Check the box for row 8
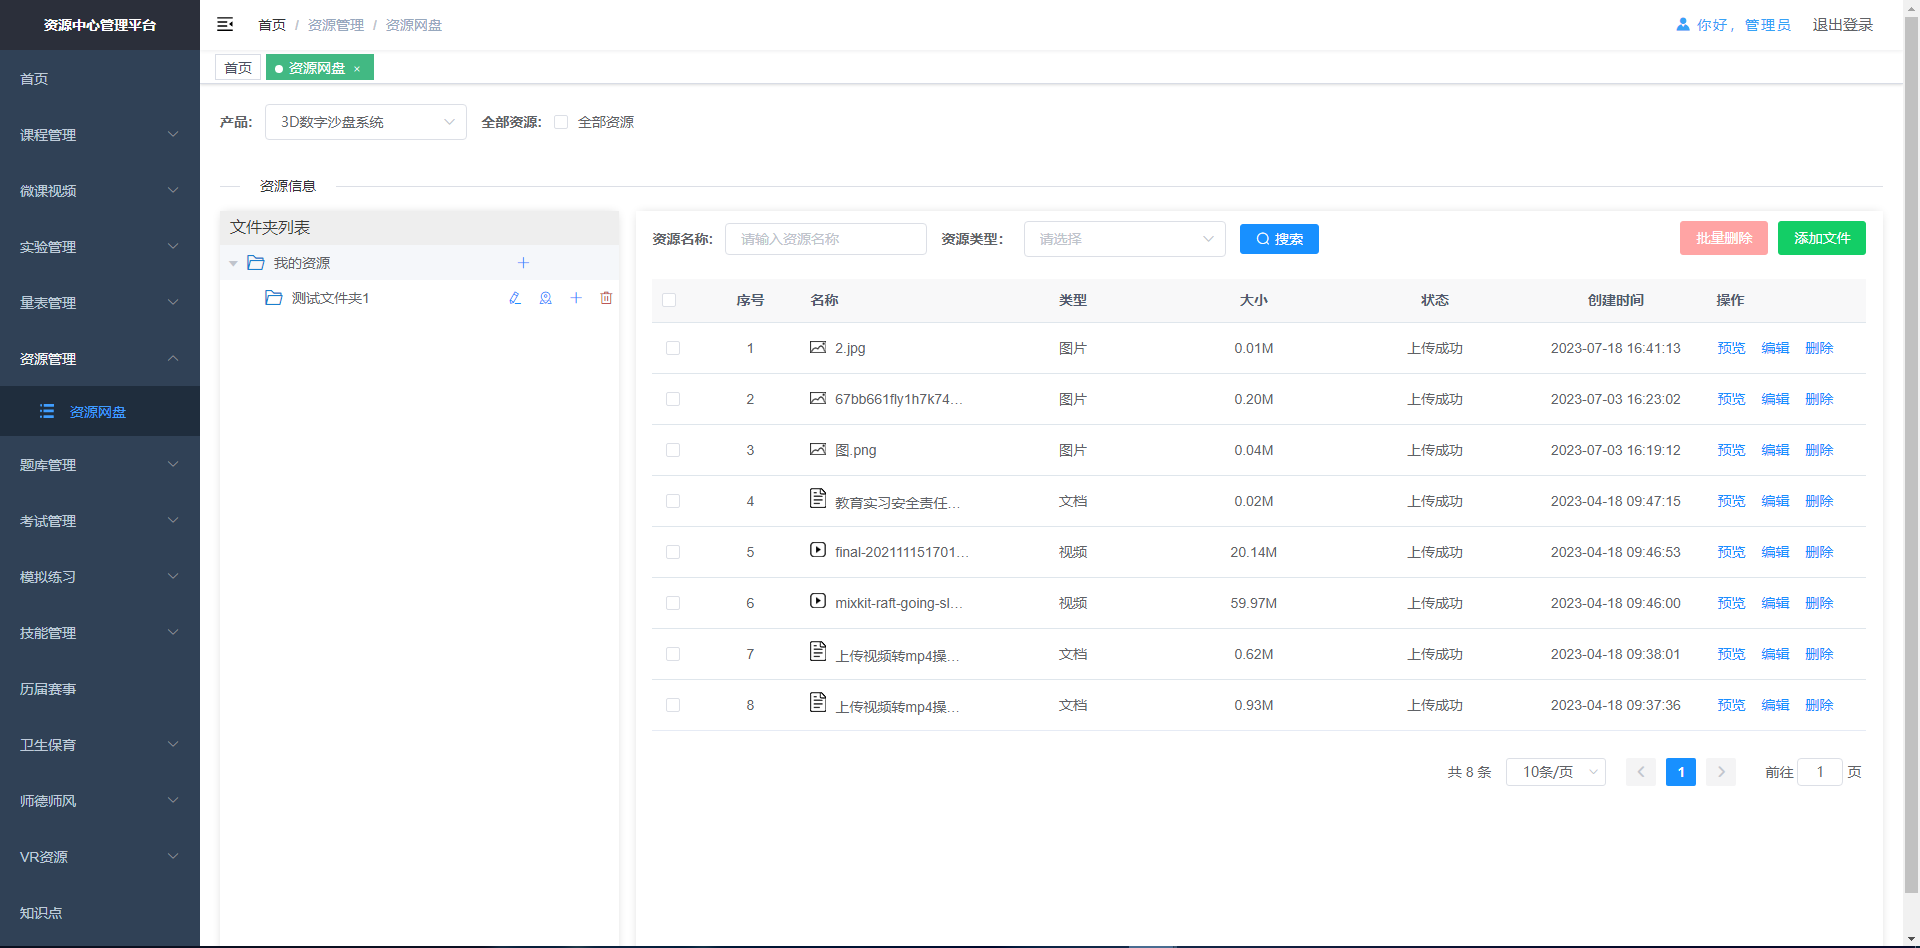 [x=673, y=705]
